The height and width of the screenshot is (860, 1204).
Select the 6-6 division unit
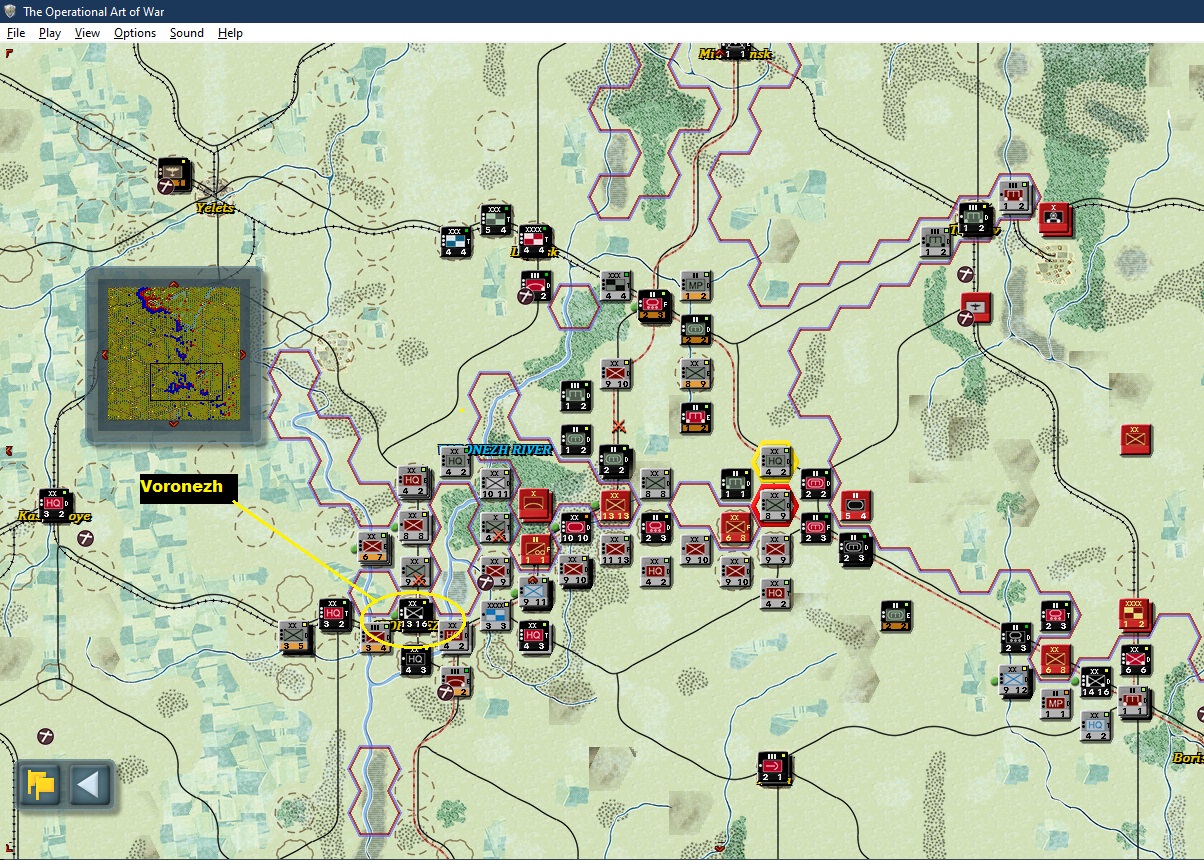tap(1134, 659)
